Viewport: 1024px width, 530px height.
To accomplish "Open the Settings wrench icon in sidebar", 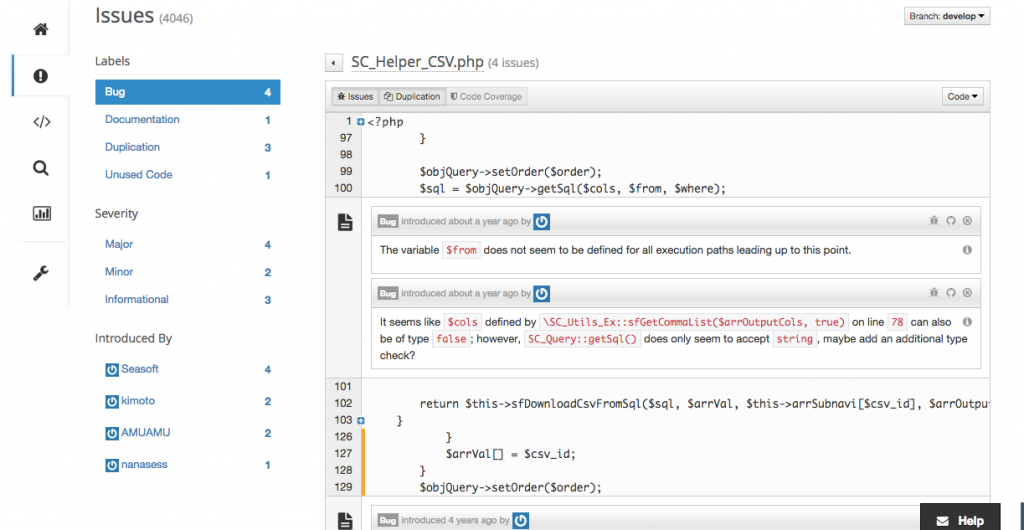I will [40, 272].
